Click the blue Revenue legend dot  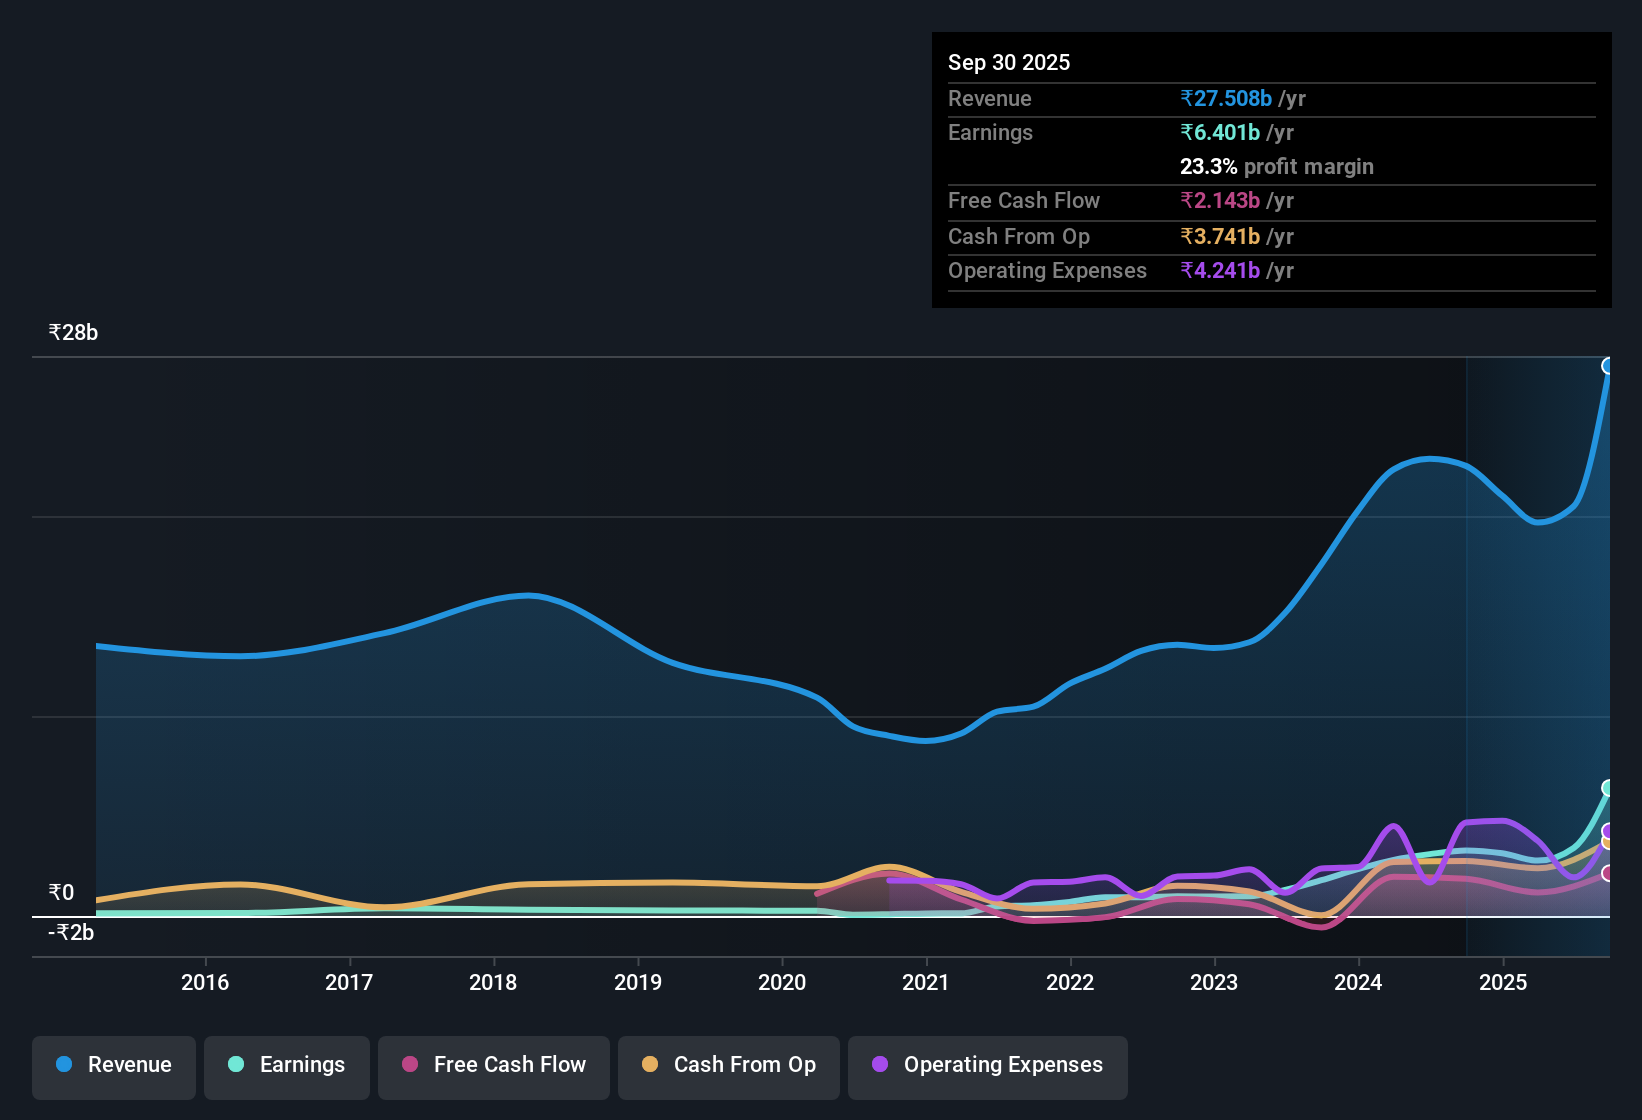click(63, 1065)
